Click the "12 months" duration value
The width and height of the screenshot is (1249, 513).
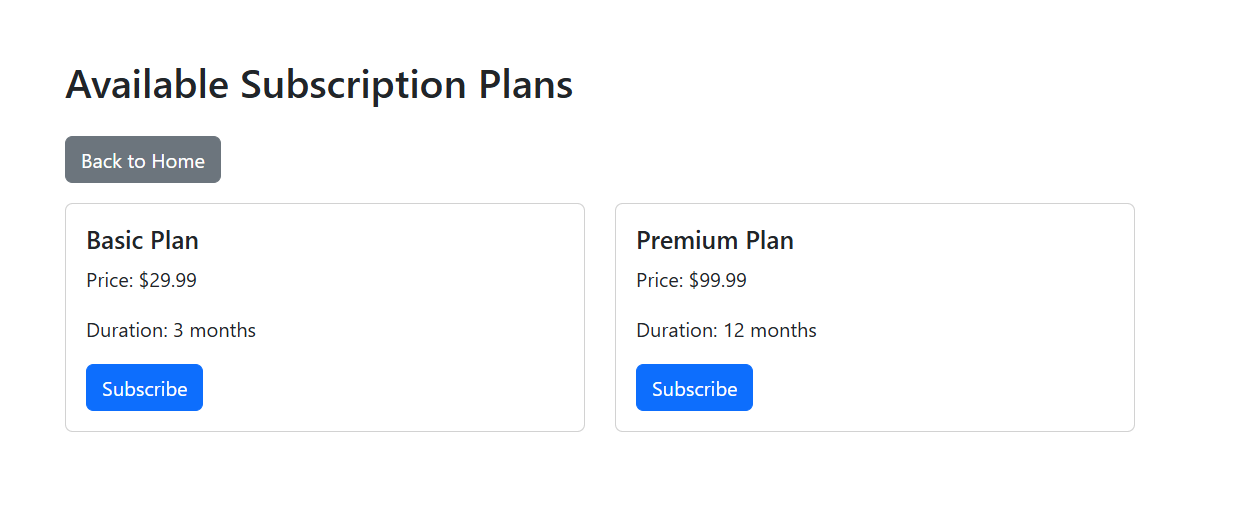(770, 331)
